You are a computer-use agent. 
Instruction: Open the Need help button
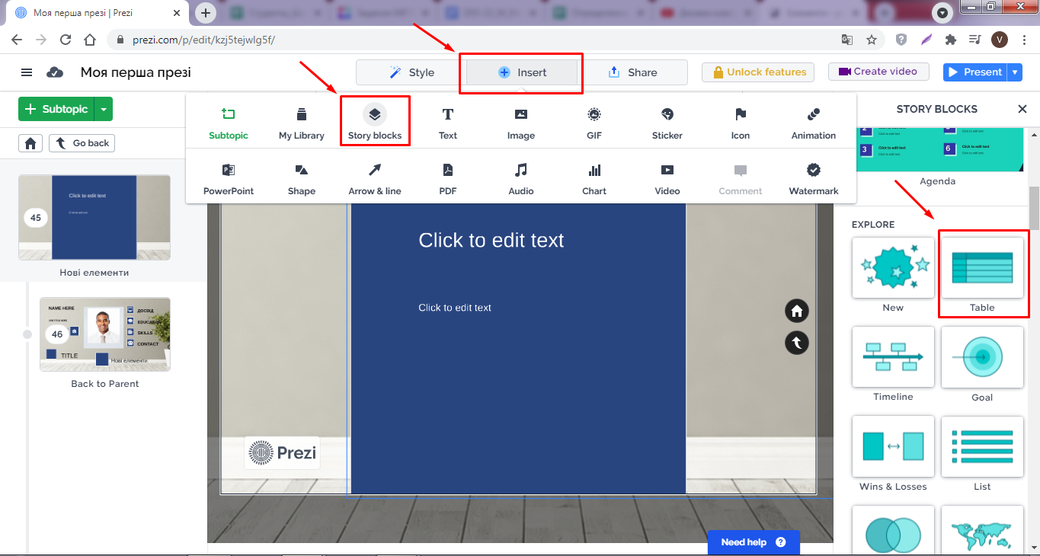tap(753, 542)
